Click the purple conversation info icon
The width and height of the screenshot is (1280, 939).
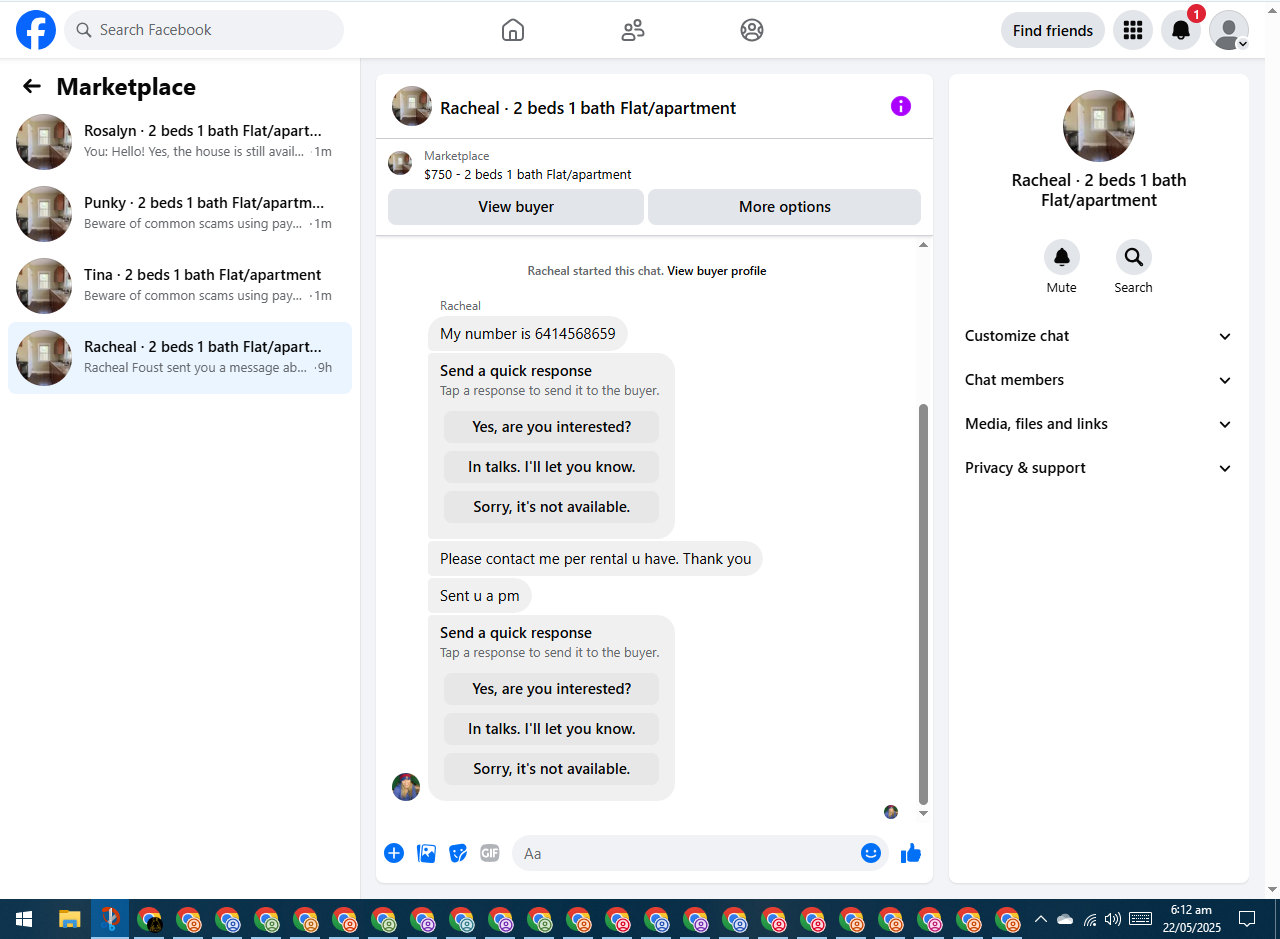click(901, 106)
